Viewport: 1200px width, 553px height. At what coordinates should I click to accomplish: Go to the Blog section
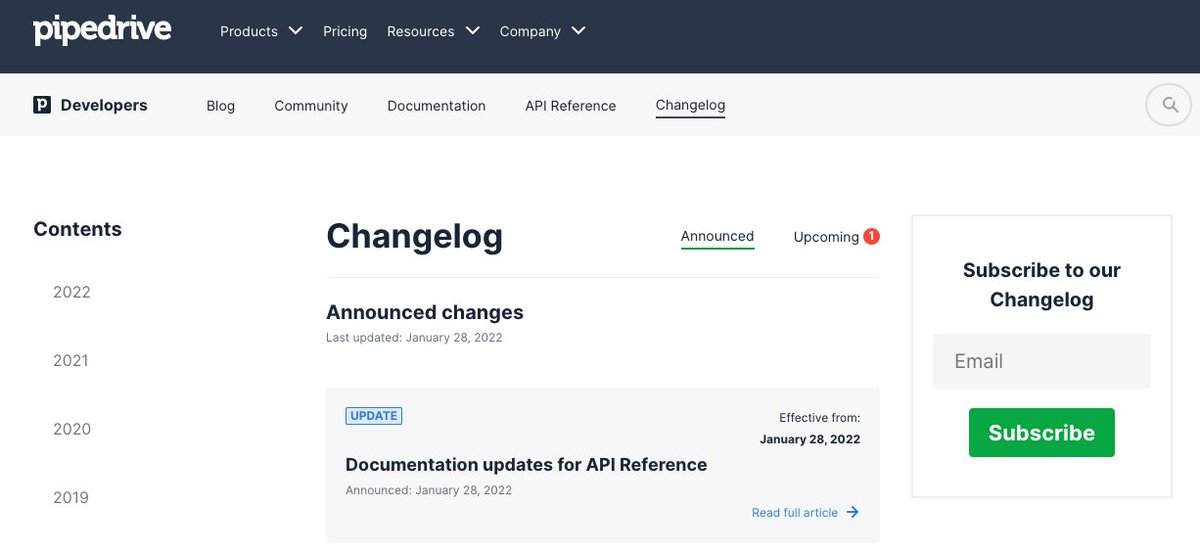[x=220, y=105]
